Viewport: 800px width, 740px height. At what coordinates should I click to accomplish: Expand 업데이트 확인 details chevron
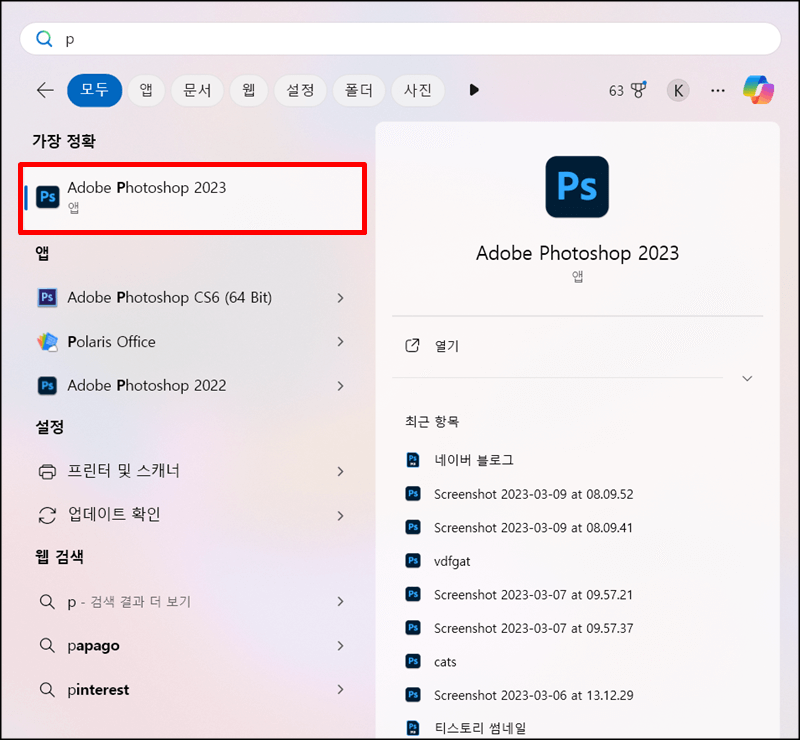coord(340,516)
